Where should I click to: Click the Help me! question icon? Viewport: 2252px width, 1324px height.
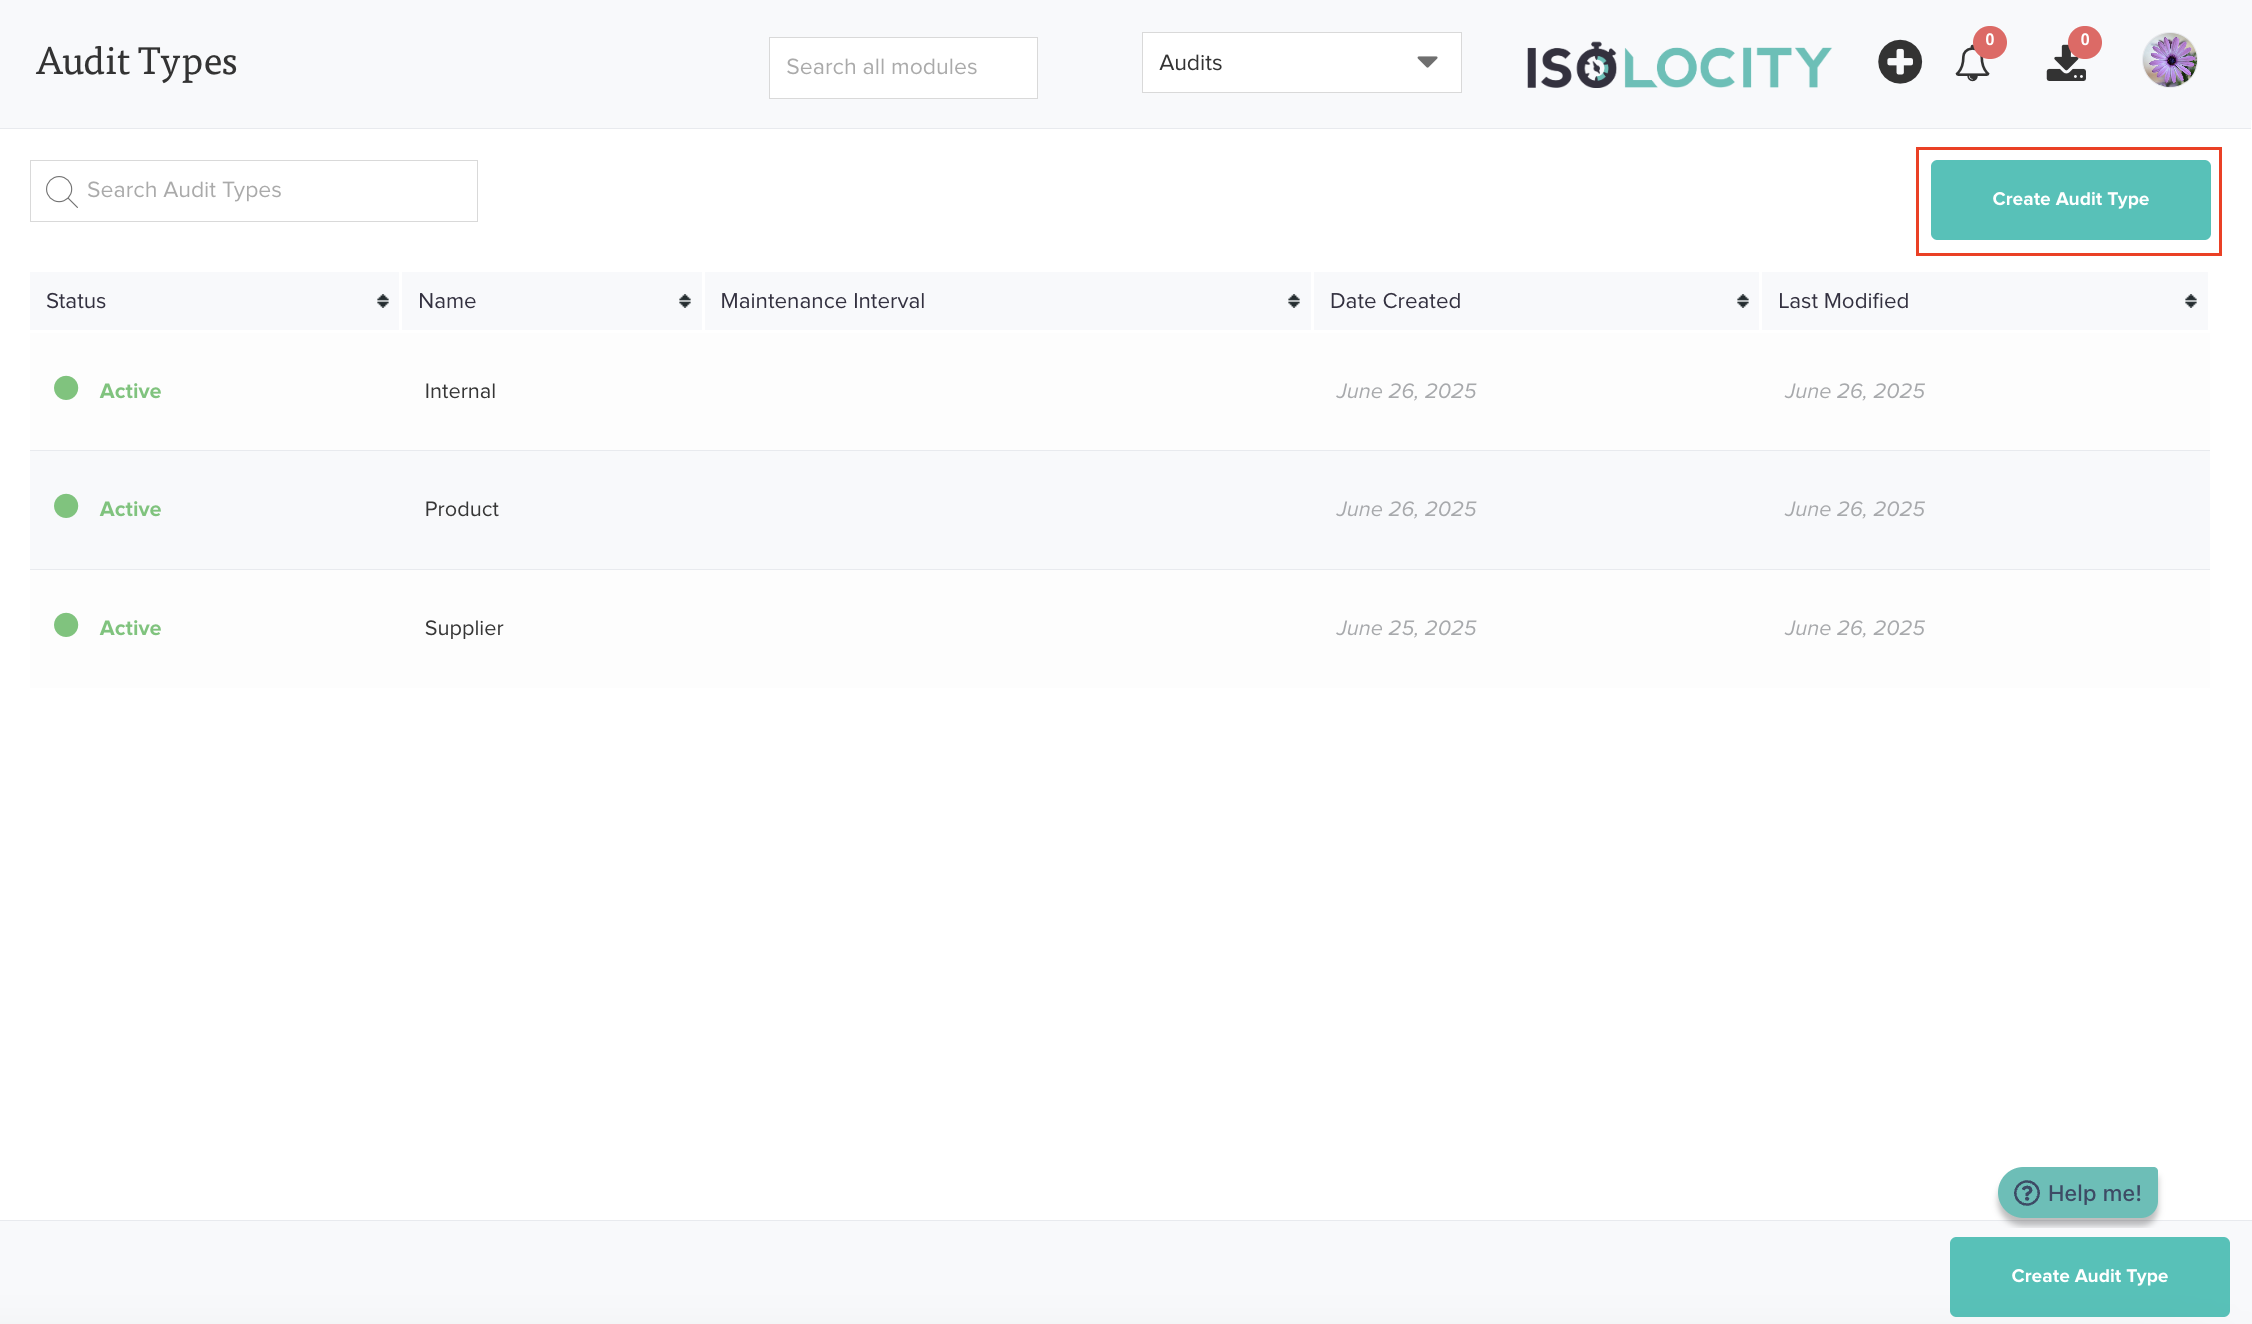[2027, 1193]
